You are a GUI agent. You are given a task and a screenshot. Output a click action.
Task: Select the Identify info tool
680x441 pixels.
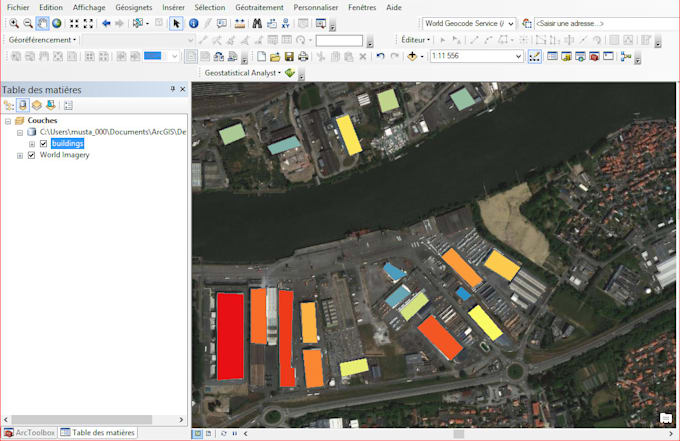193,23
